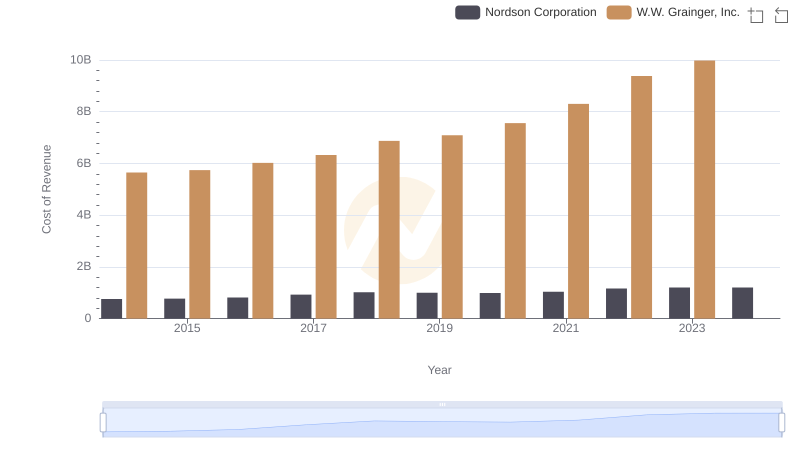Click the W.W. Grainger bar for 2023
Viewport: 800px width, 461px height.
[704, 189]
